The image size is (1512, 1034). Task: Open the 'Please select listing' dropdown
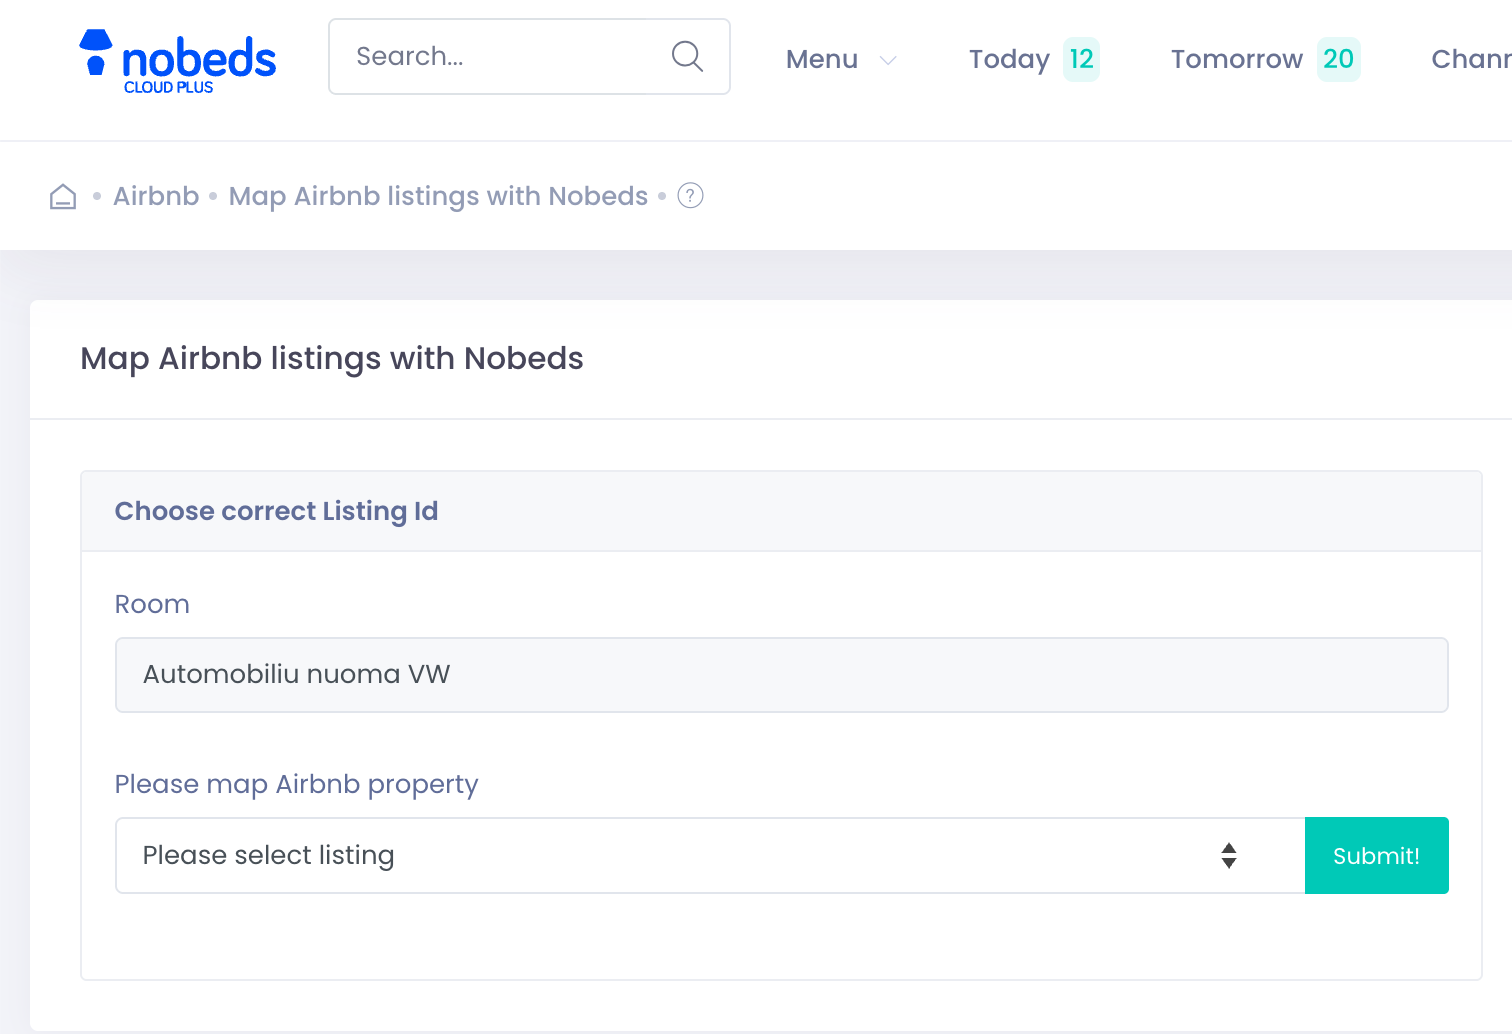click(x=700, y=856)
